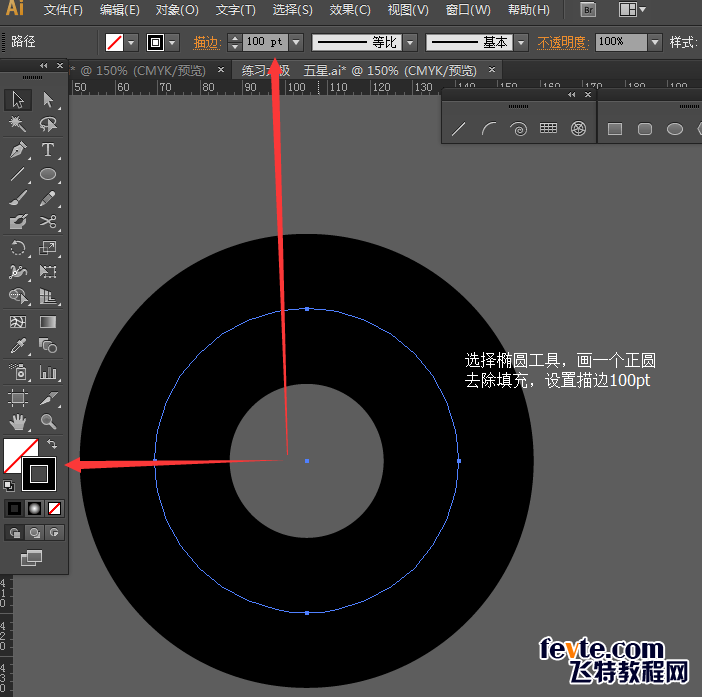Open the stroke color dropdown in control bar

172,43
